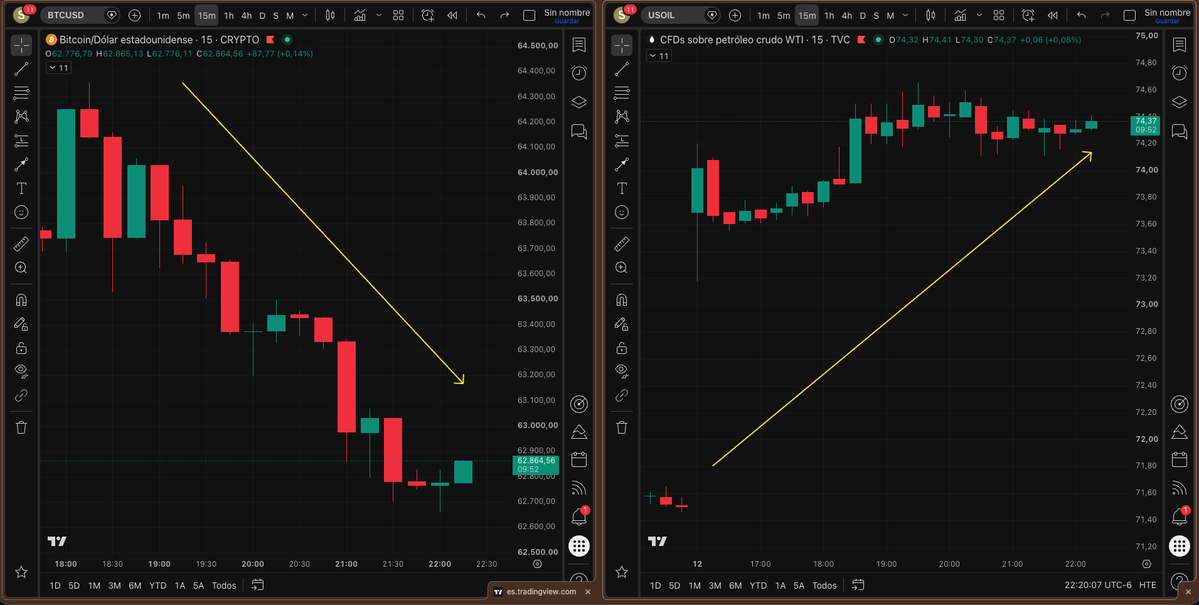
Task: Open time axis settings gear in BTCUSD chart
Action: pyautogui.click(x=538, y=564)
